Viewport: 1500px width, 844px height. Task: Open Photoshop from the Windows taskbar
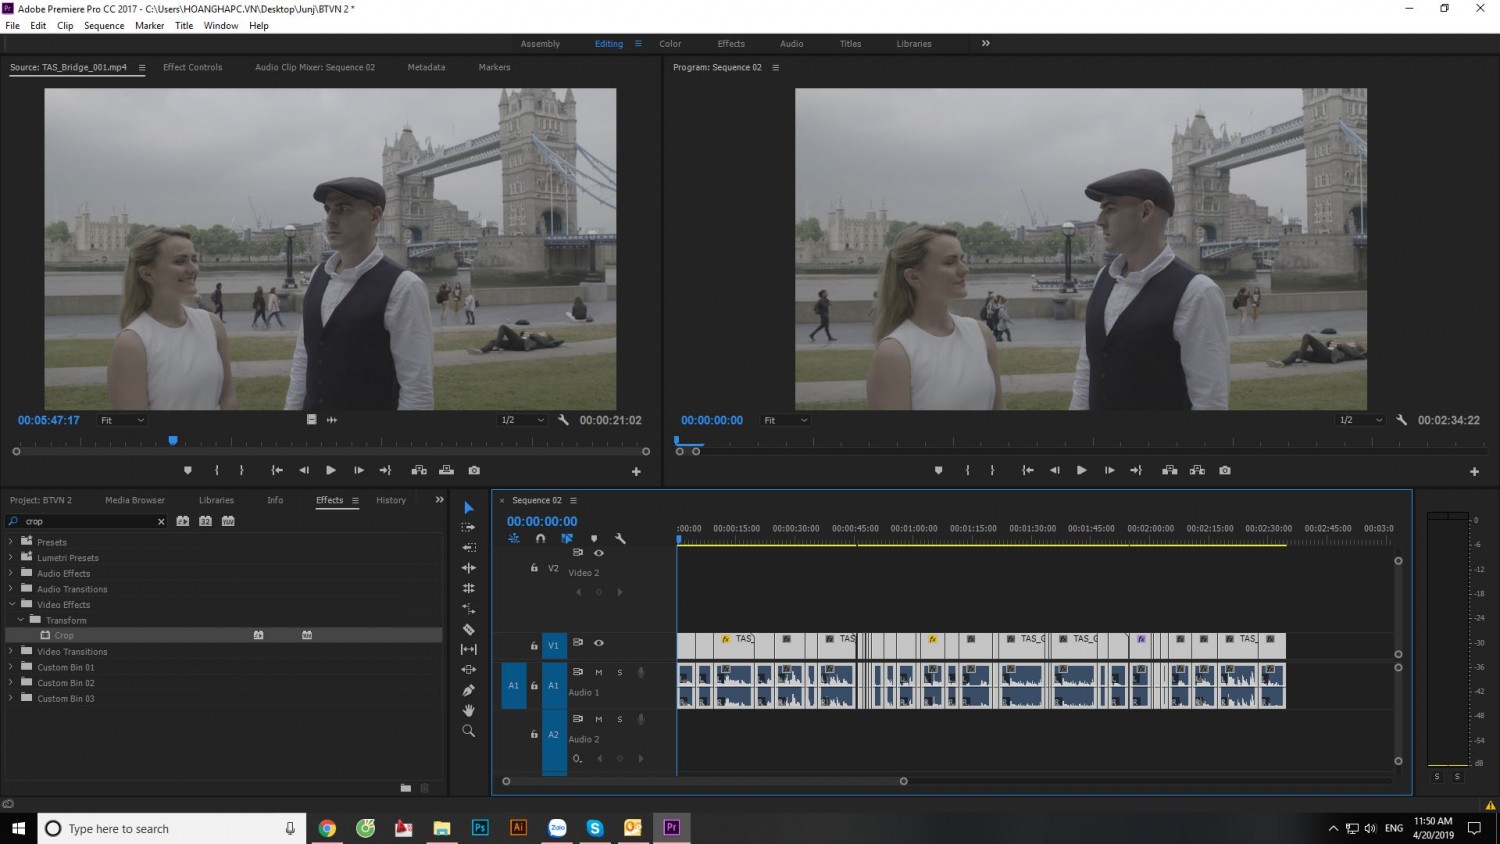coord(480,828)
